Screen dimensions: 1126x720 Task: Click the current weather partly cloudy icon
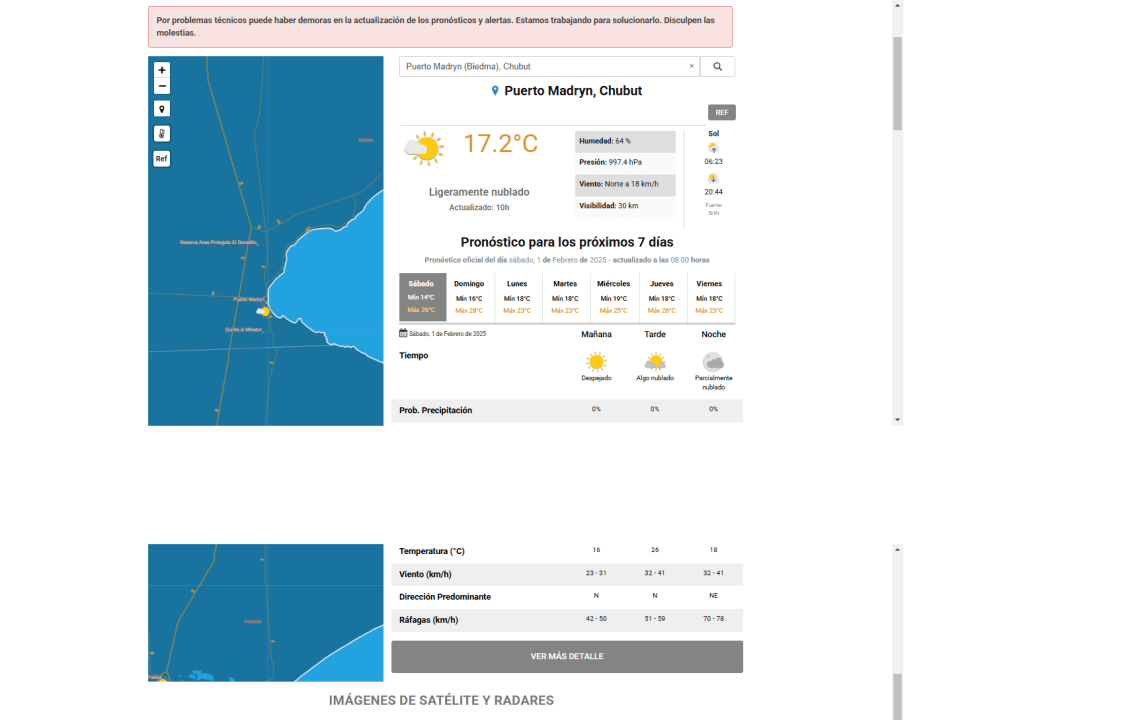pyautogui.click(x=424, y=149)
